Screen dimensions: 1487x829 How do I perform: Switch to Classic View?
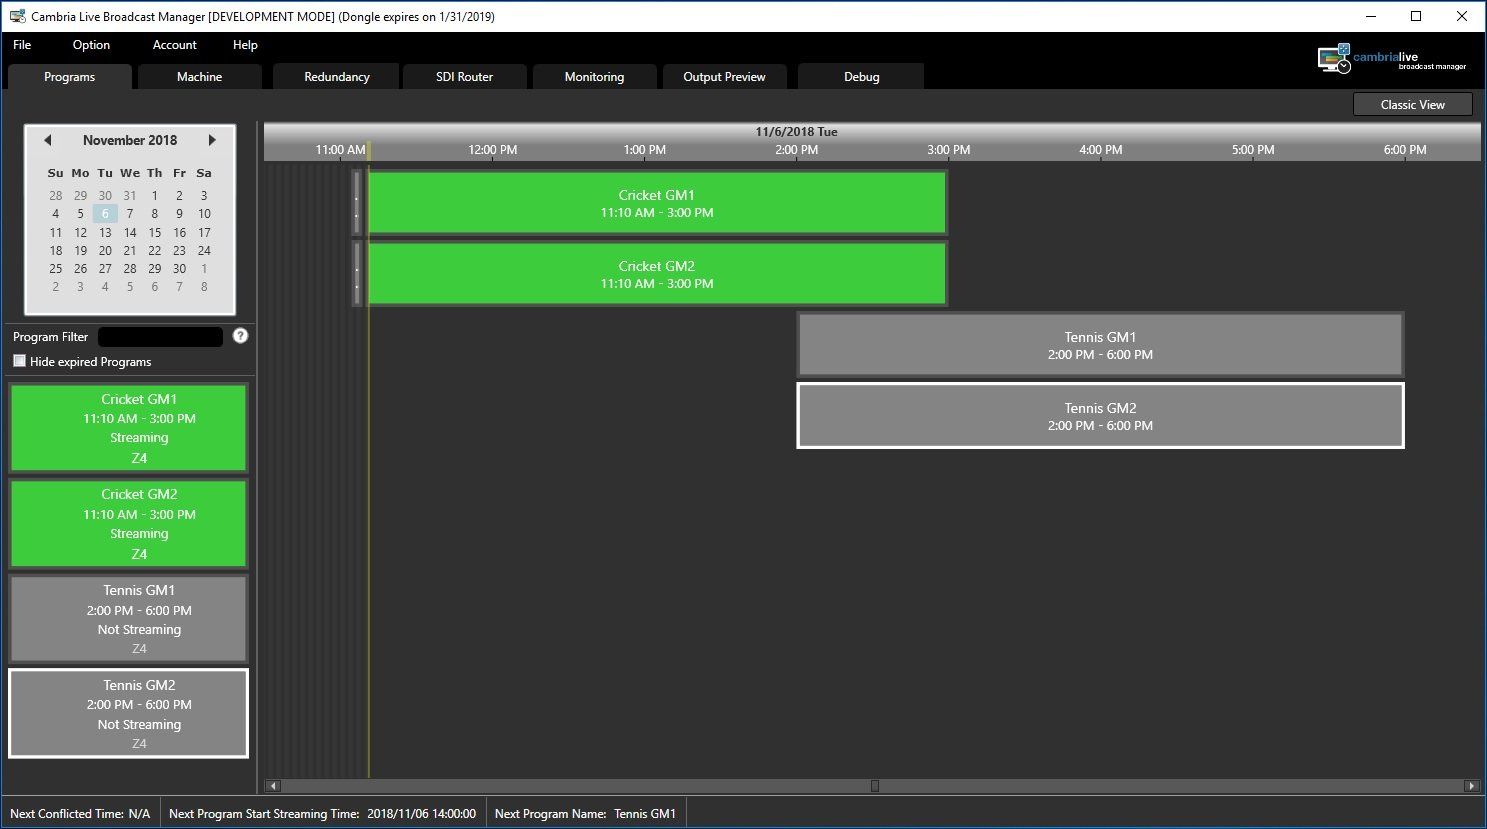[1412, 105]
